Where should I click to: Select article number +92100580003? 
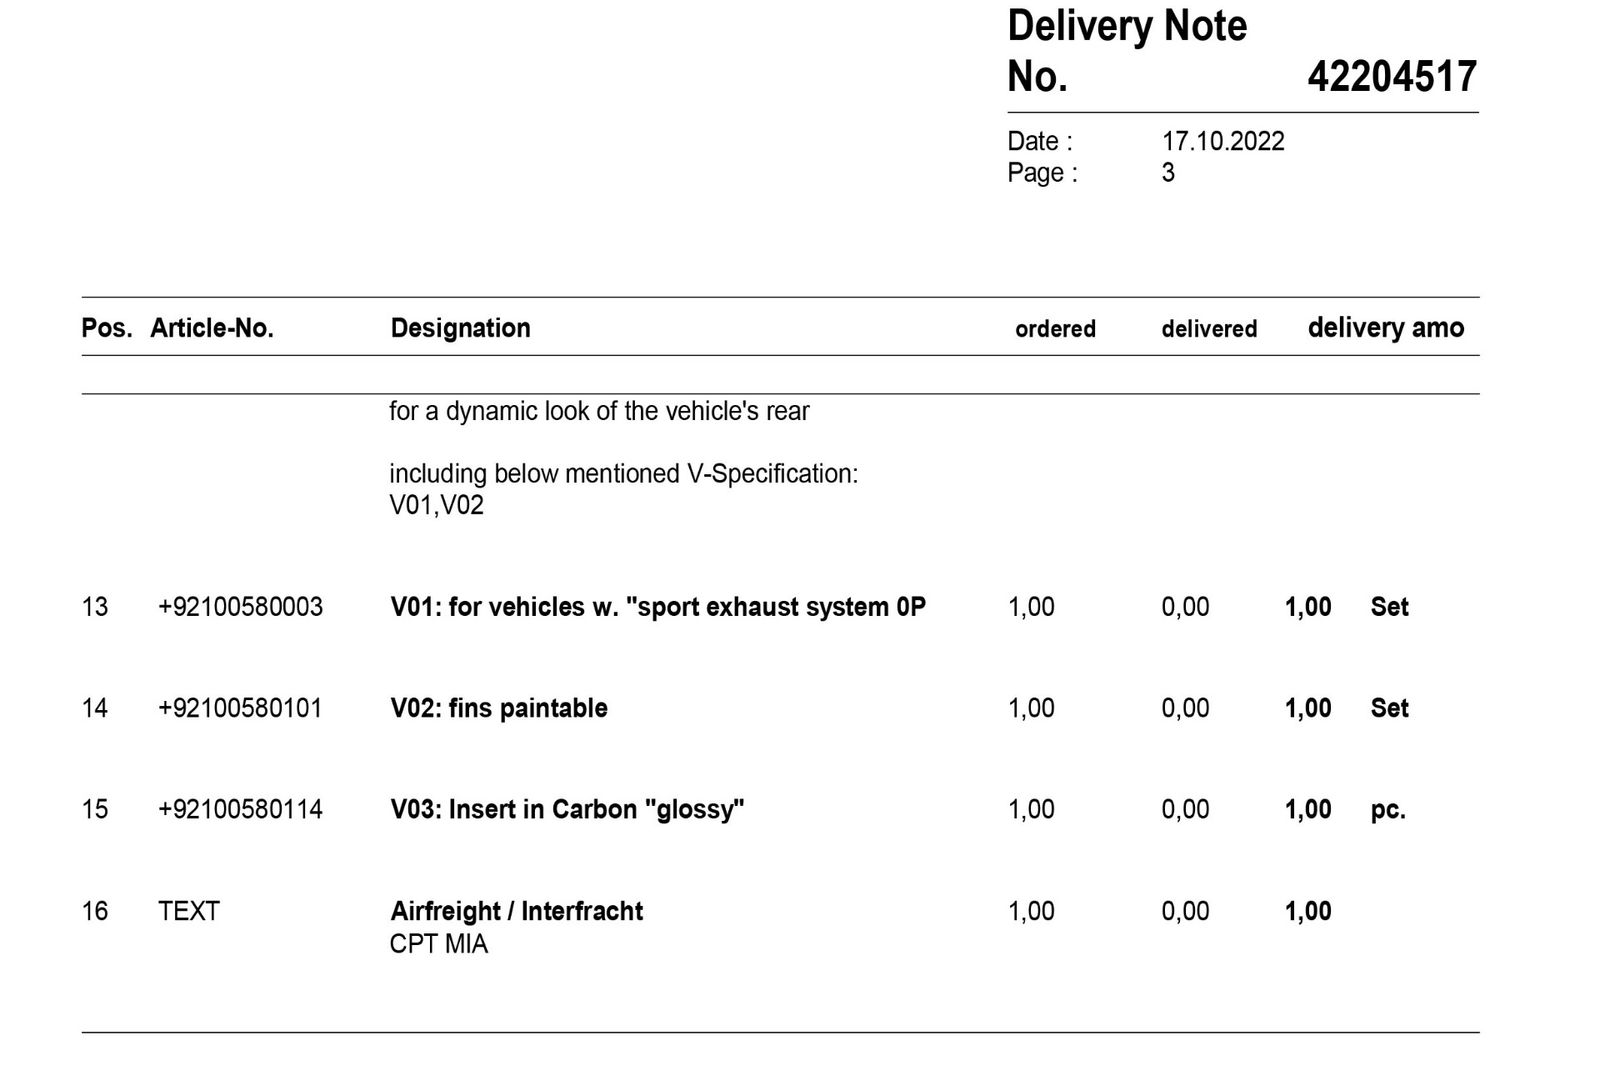coord(240,607)
